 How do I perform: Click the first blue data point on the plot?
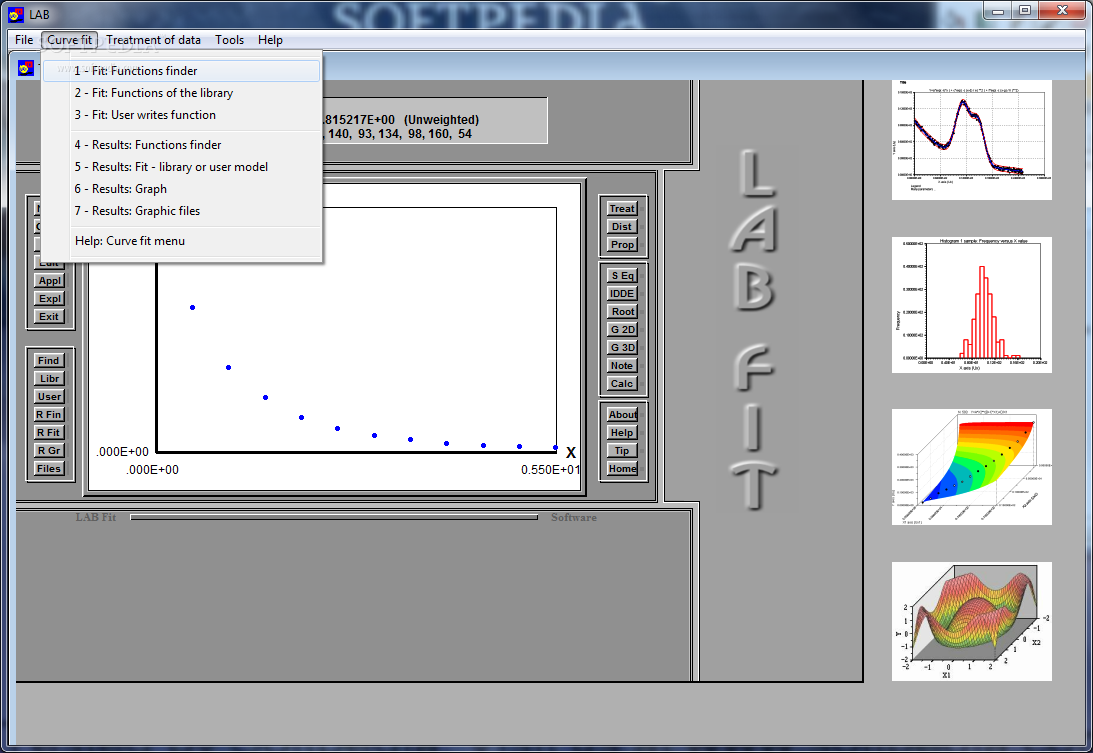coord(192,307)
